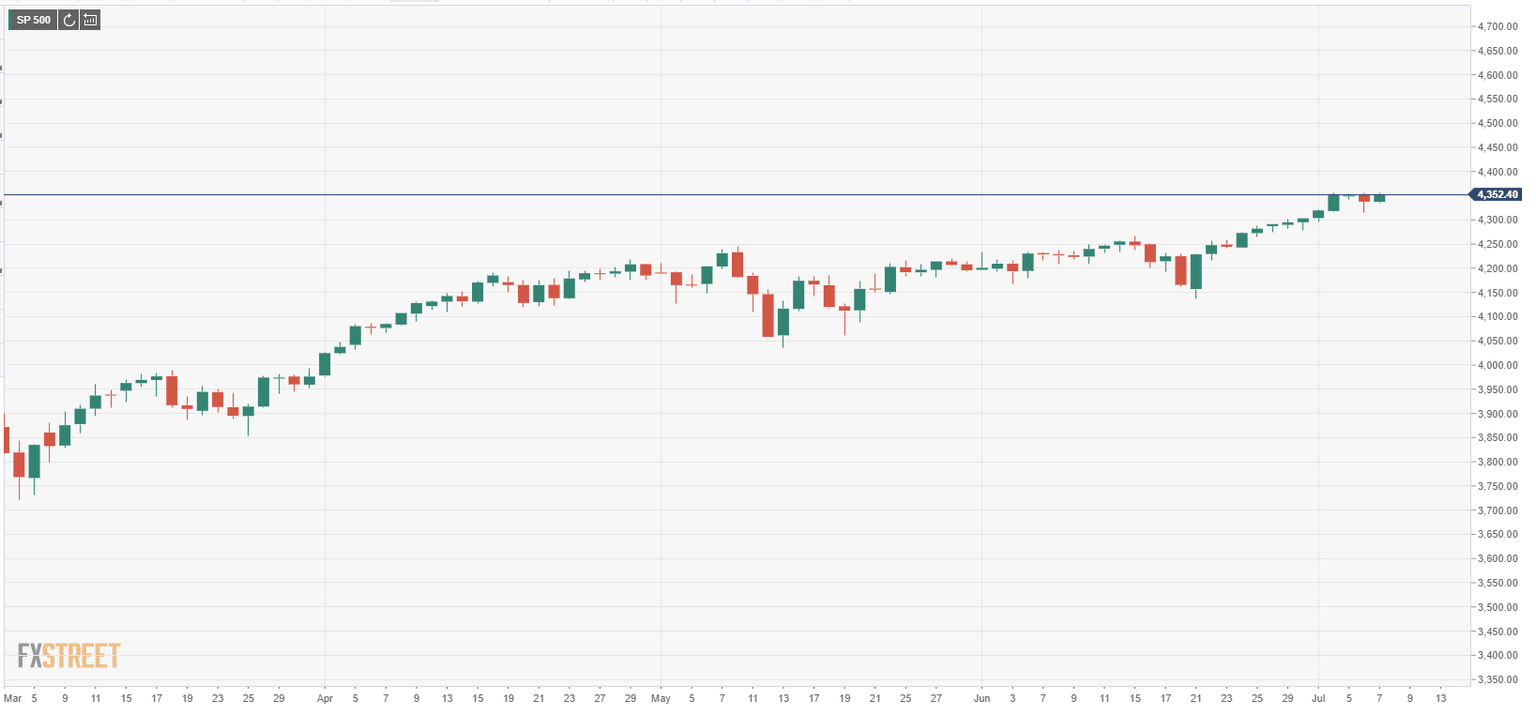Viewport: 1536px width, 716px height.
Task: Click the Jun label on date axis
Action: [981, 697]
